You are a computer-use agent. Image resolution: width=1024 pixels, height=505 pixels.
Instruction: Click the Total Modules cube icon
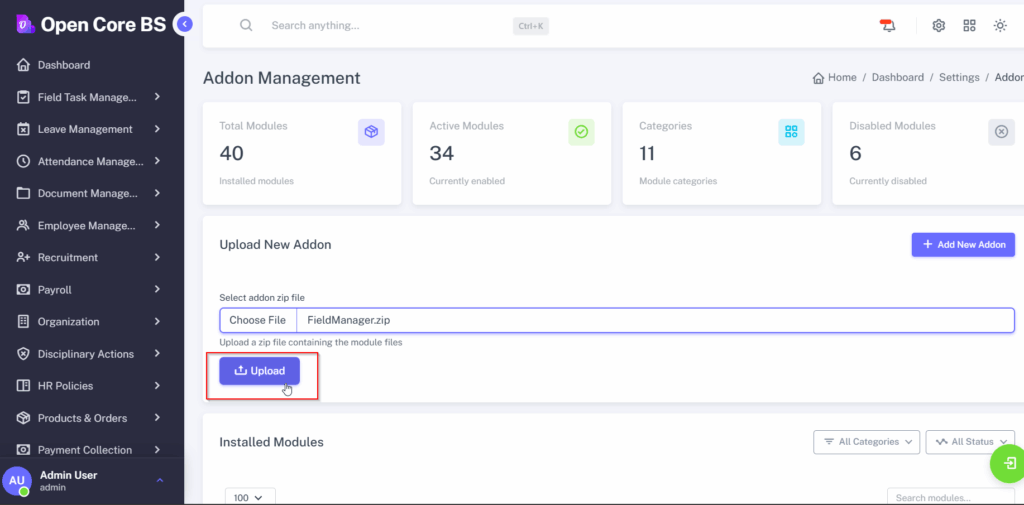pyautogui.click(x=371, y=132)
